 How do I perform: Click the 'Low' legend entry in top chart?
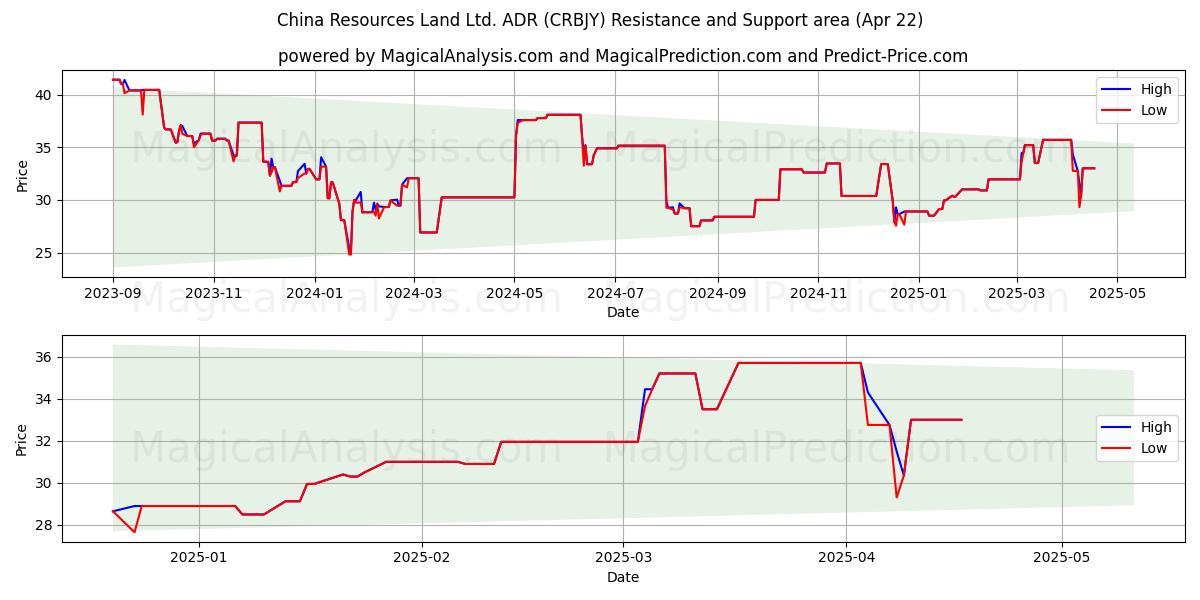(1154, 110)
